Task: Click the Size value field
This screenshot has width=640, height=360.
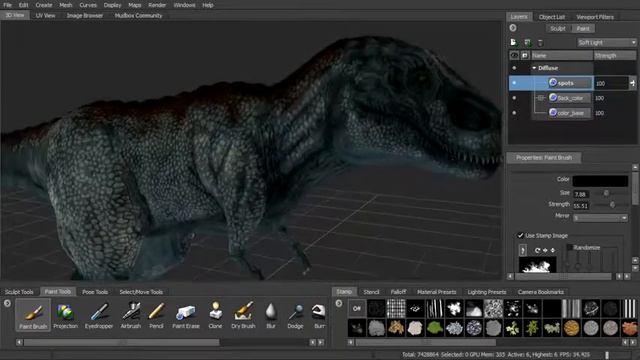Action: tap(581, 194)
